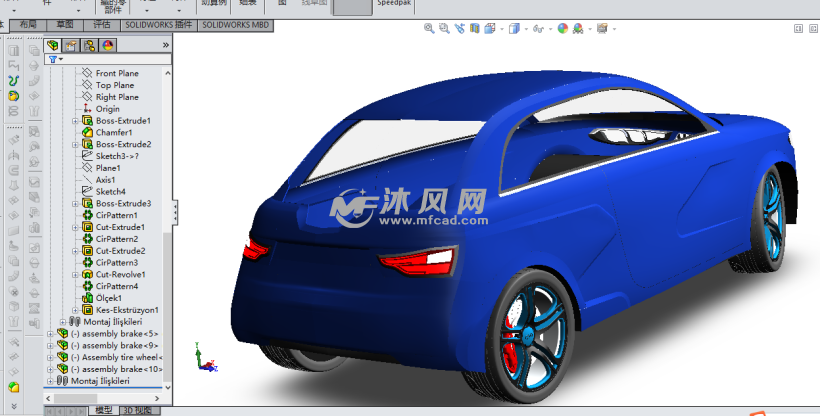Screen dimensions: 820x416
Task: Open the tree filter funnel dropdown
Action: tap(55, 60)
